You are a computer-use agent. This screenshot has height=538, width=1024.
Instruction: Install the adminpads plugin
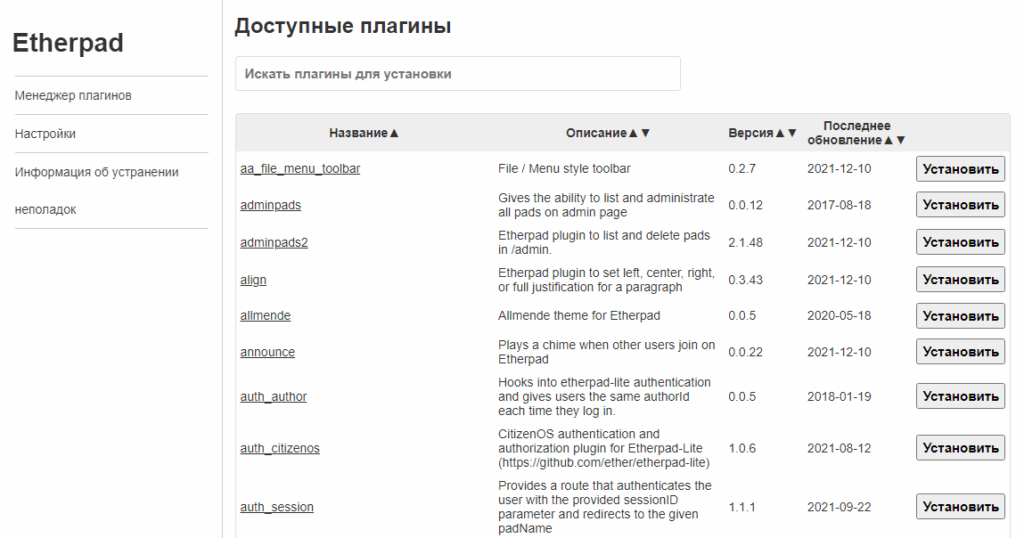pyautogui.click(x=960, y=205)
